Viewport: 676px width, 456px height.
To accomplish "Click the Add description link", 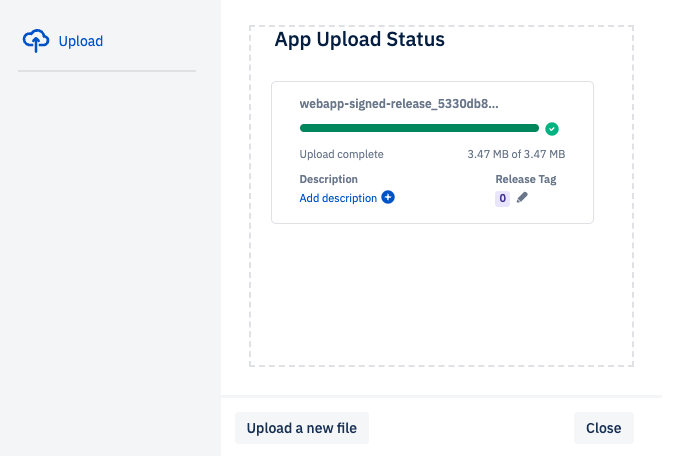I will coord(338,198).
